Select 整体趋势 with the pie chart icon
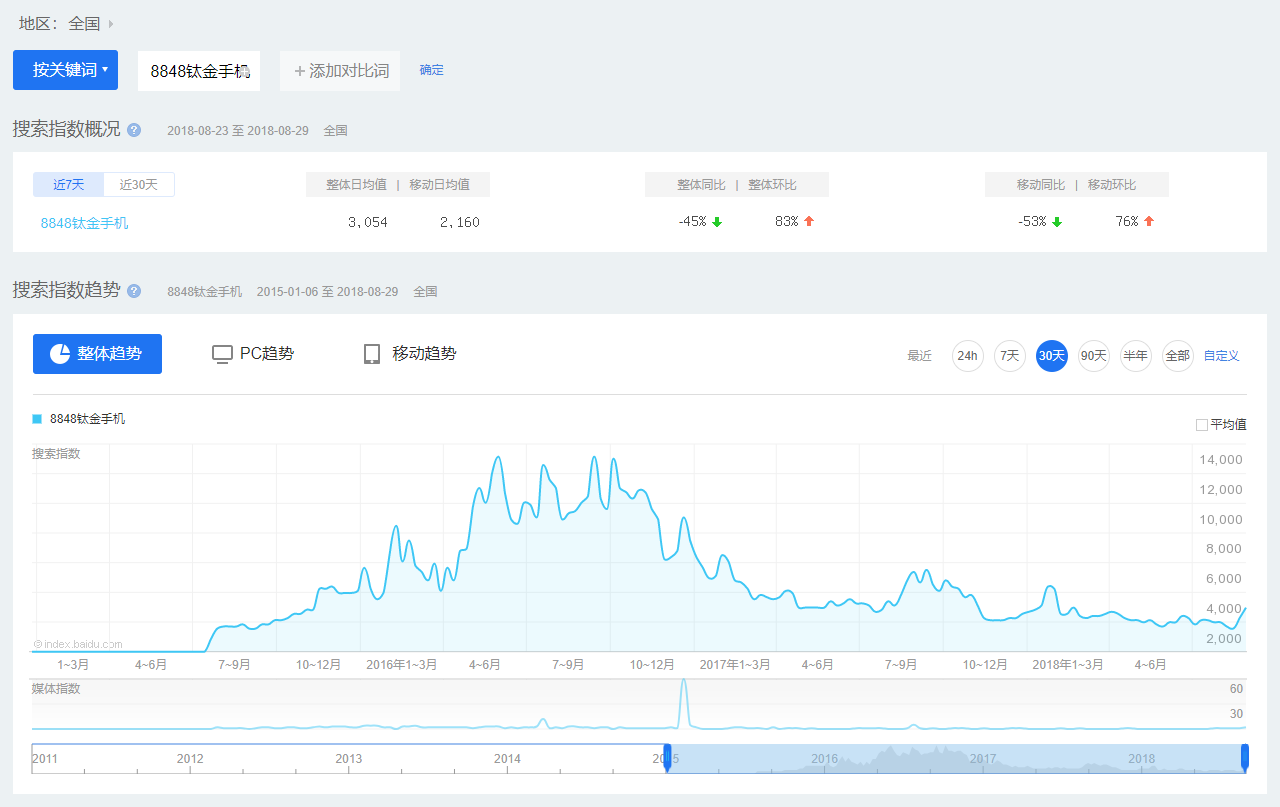 60,353
